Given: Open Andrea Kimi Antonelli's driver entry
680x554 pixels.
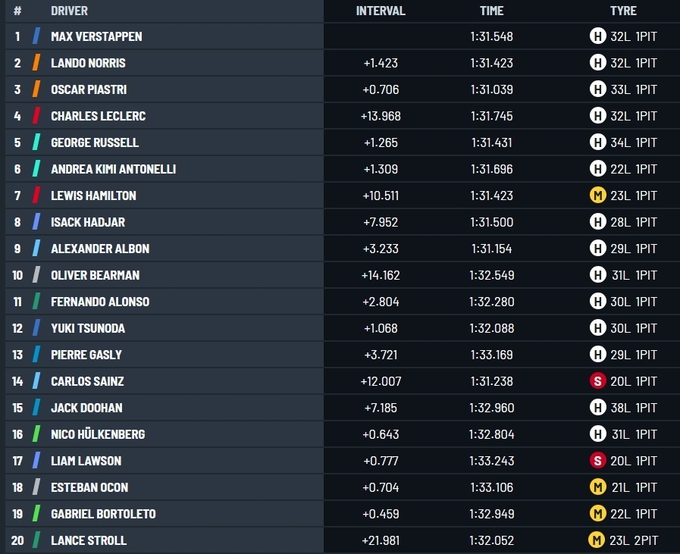Looking at the screenshot, I should tap(113, 169).
